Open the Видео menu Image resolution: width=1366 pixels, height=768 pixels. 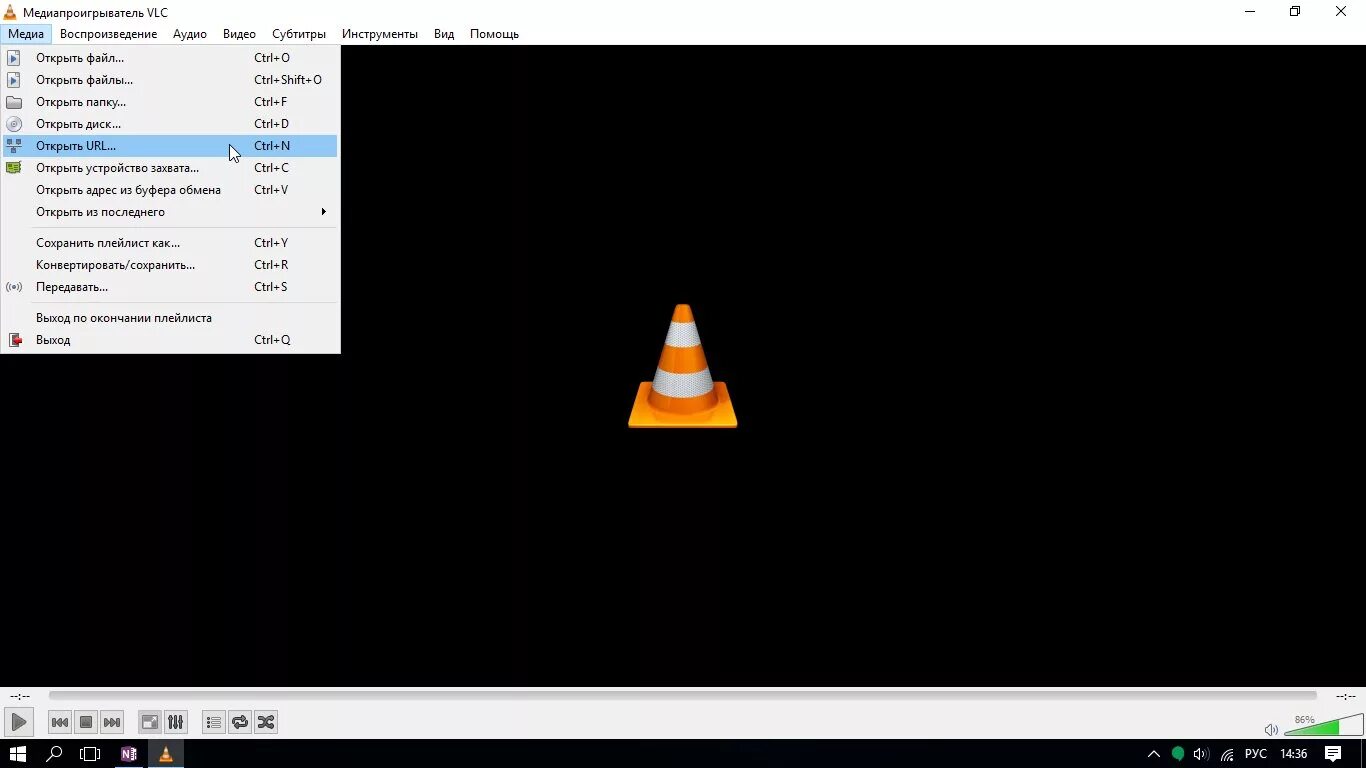(x=239, y=33)
